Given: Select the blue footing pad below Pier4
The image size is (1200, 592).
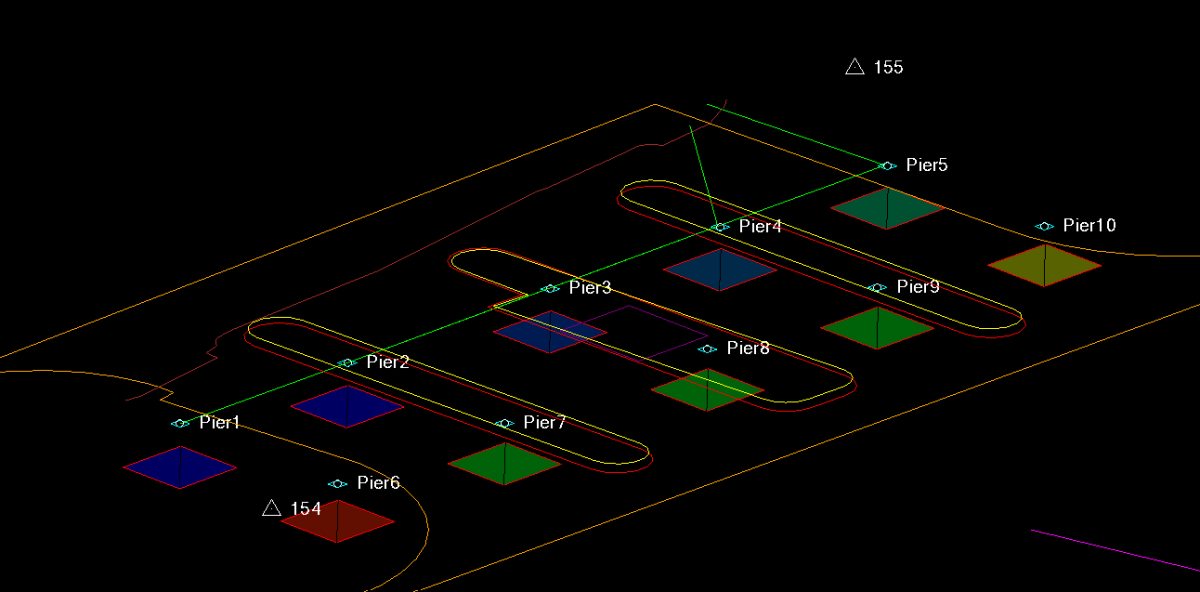Looking at the screenshot, I should coord(720,270).
